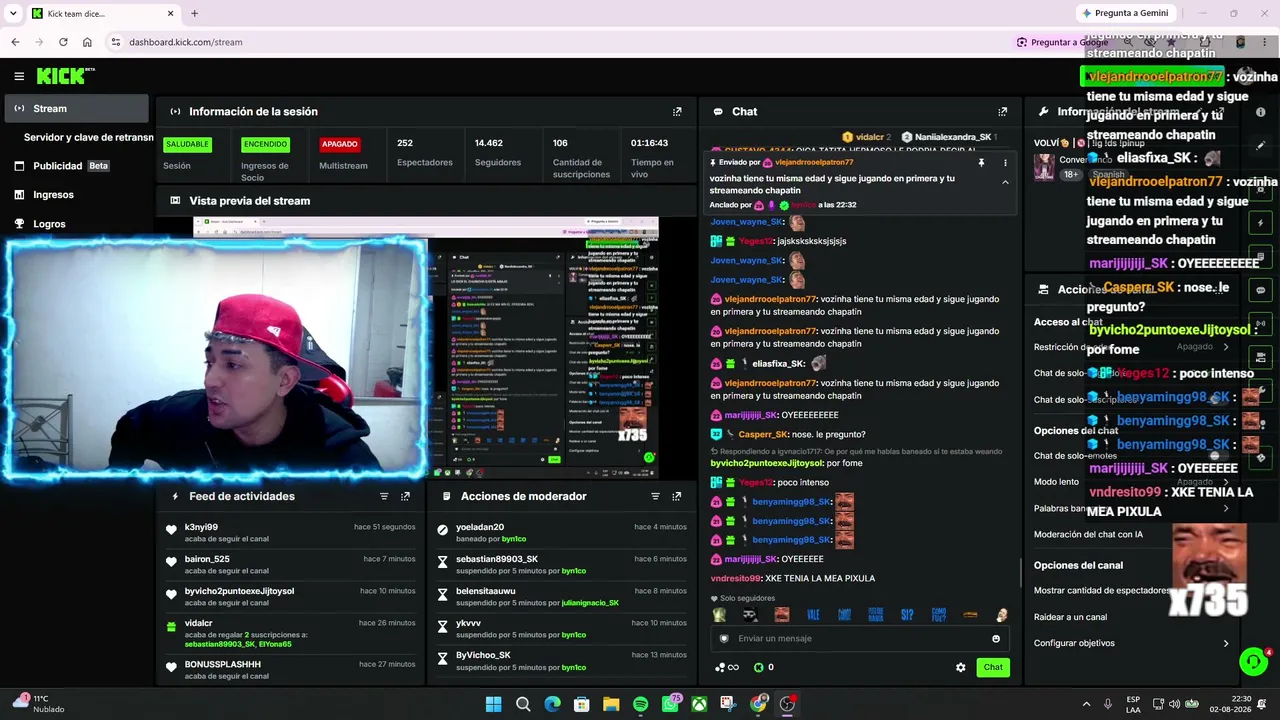Open Spotify from the taskbar

click(x=640, y=704)
